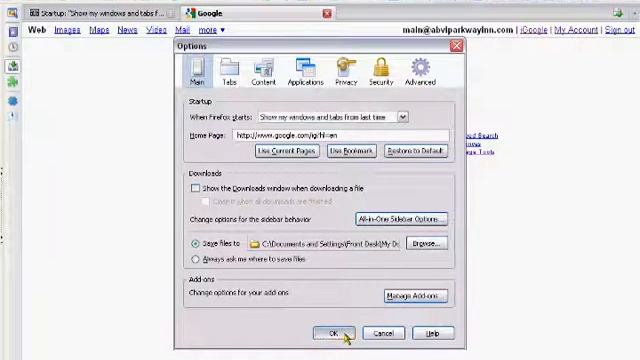Expand the Google 'more' dropdown menu
Image resolution: width=640 pixels, height=360 pixels.
pos(211,30)
